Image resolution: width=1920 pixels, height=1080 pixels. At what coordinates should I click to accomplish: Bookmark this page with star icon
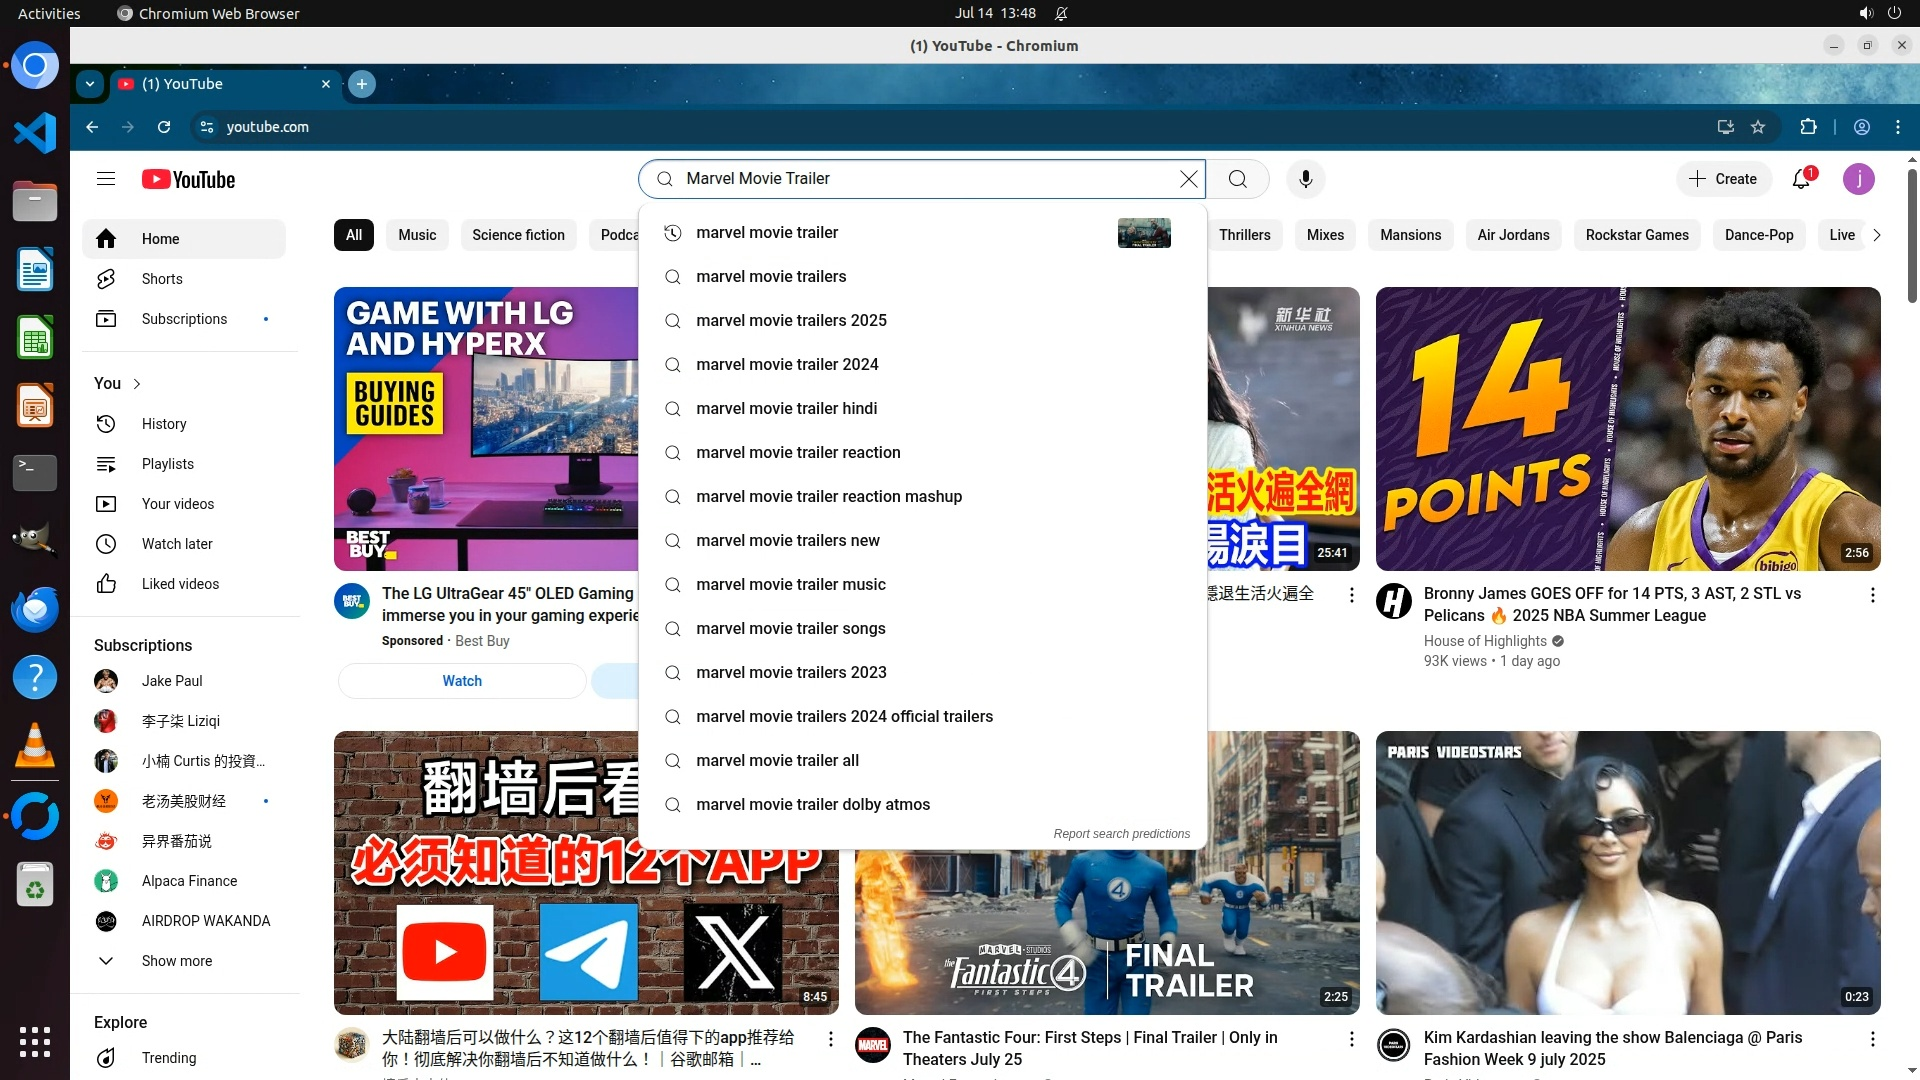tap(1758, 127)
